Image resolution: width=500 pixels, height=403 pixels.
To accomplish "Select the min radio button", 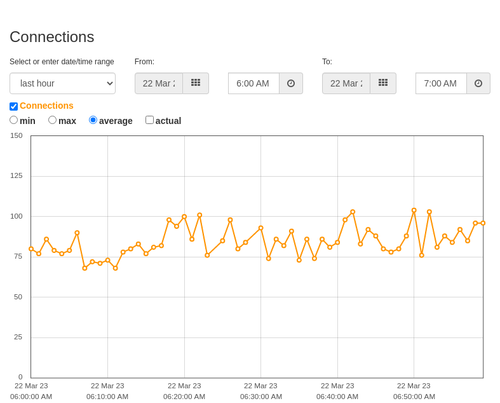I will (x=13, y=120).
